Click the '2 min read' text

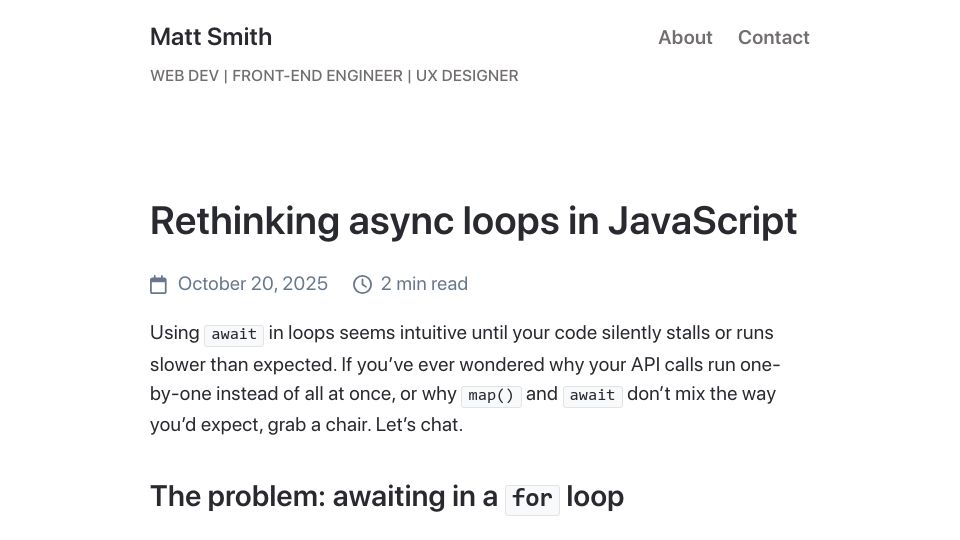click(x=424, y=284)
